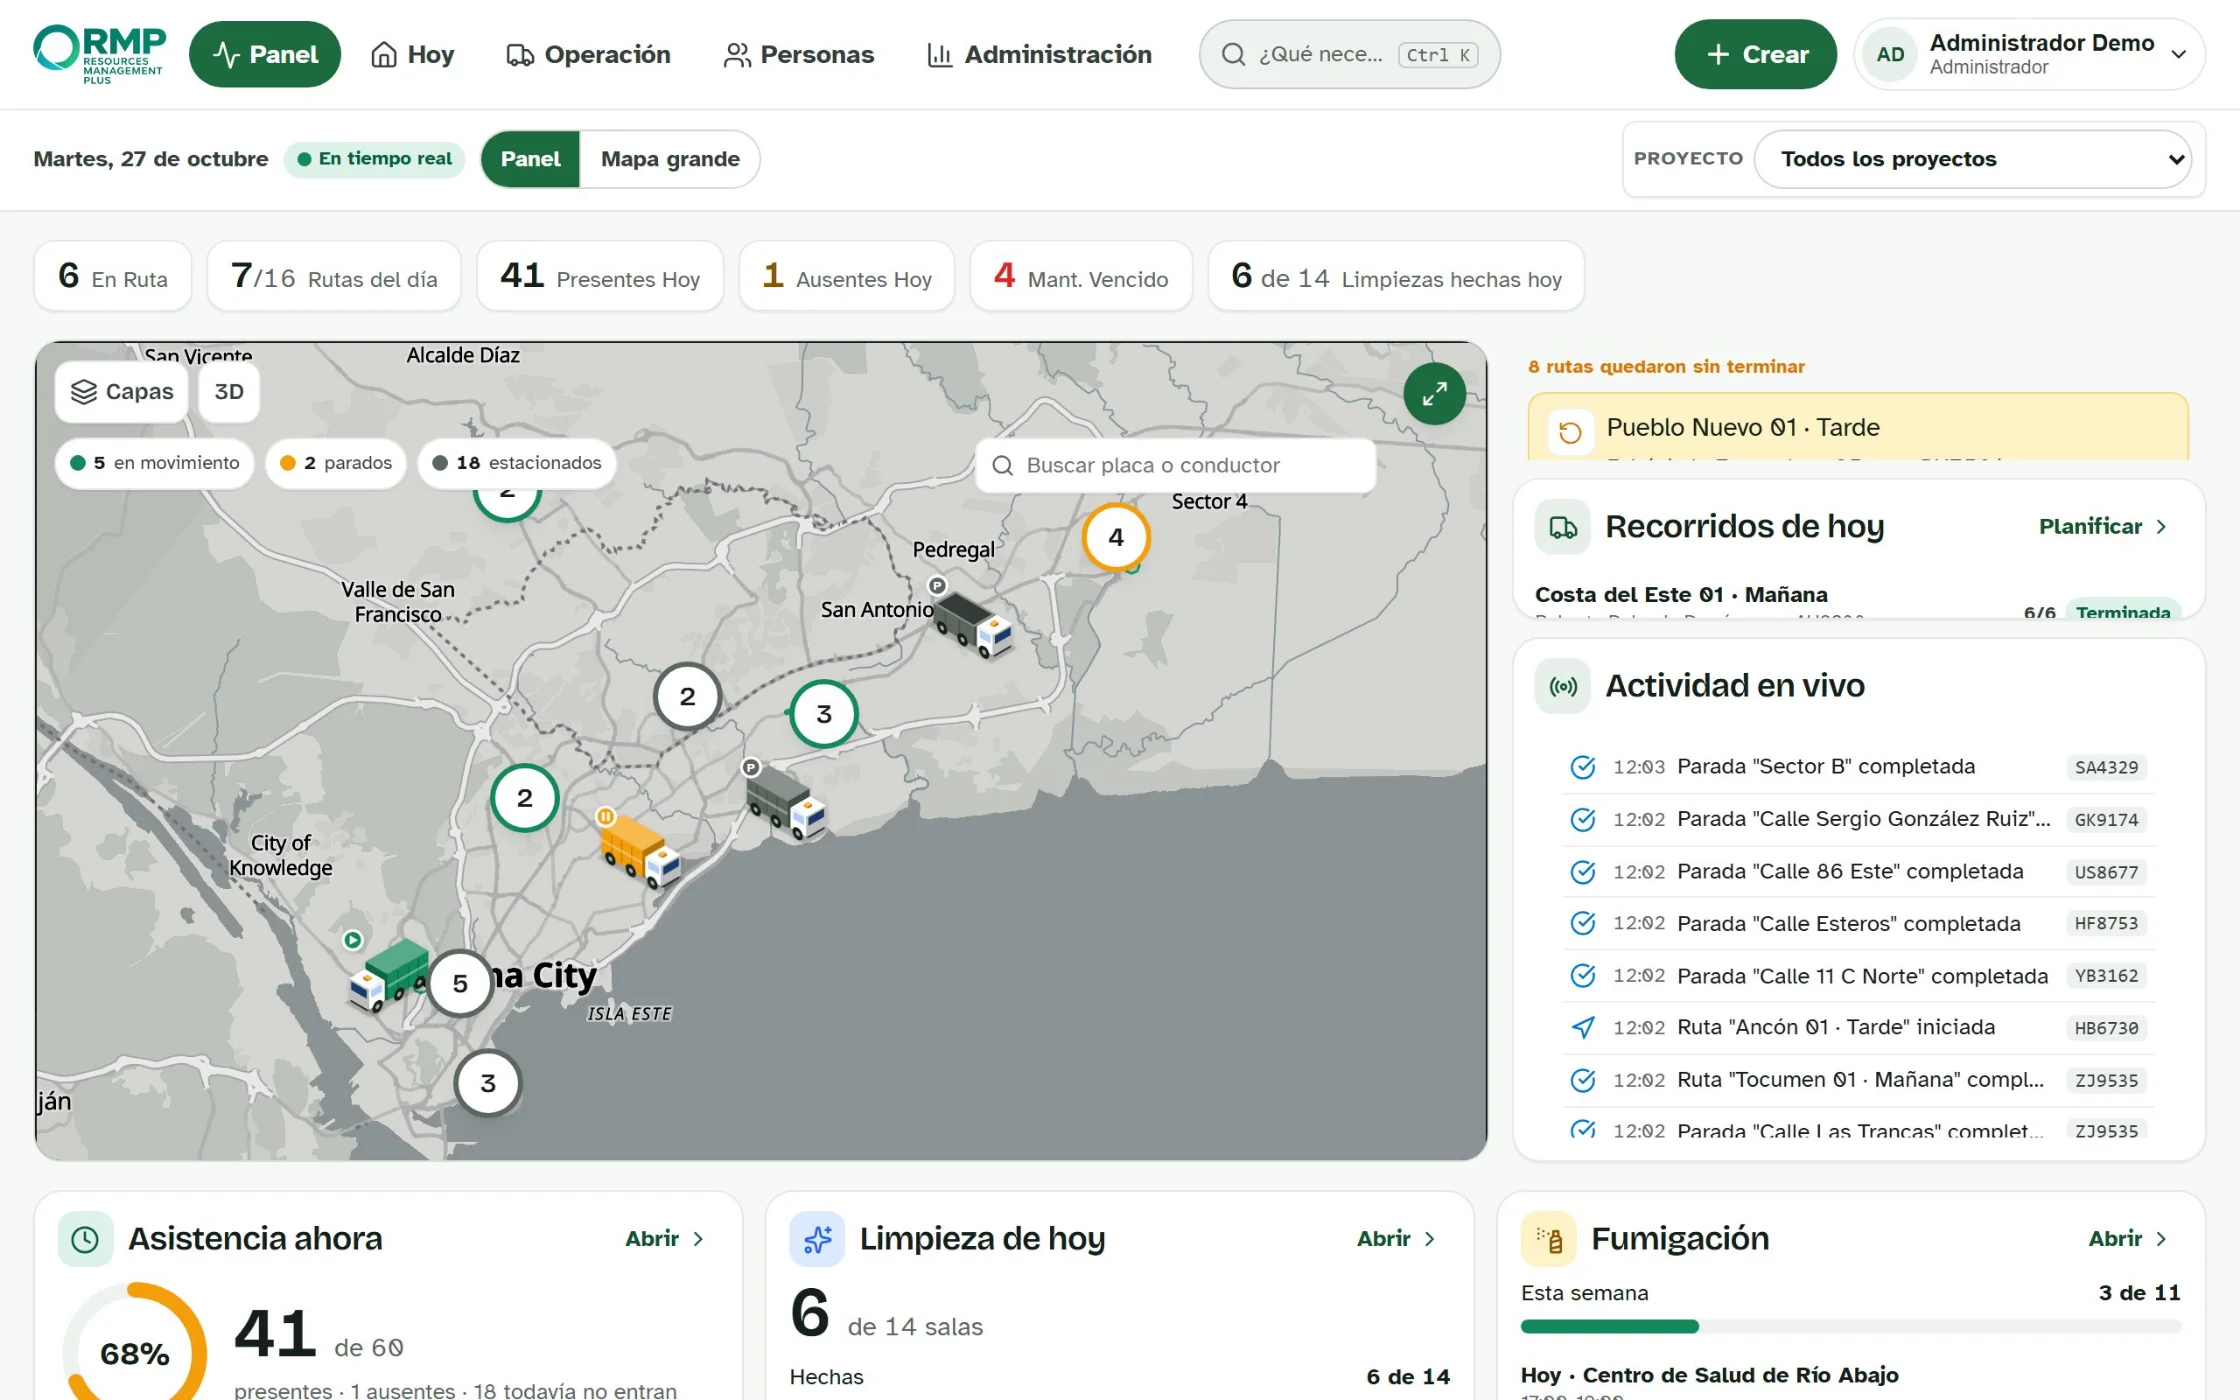Open the Personas menu

(x=798, y=54)
